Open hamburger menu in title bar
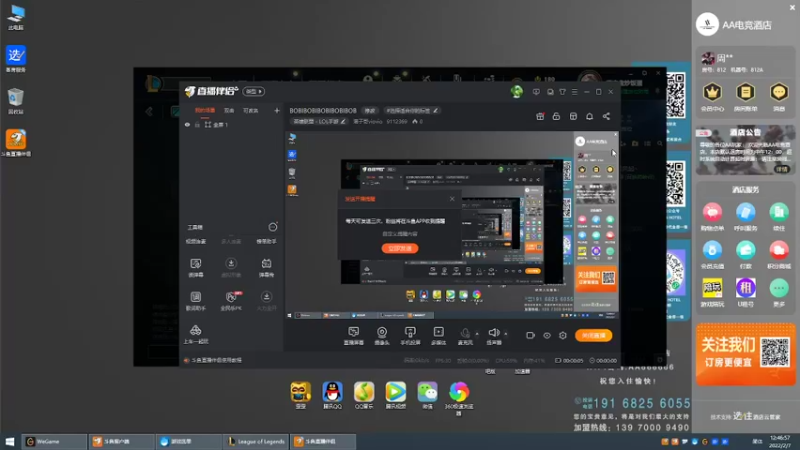This screenshot has width=800, height=450. coord(574,92)
